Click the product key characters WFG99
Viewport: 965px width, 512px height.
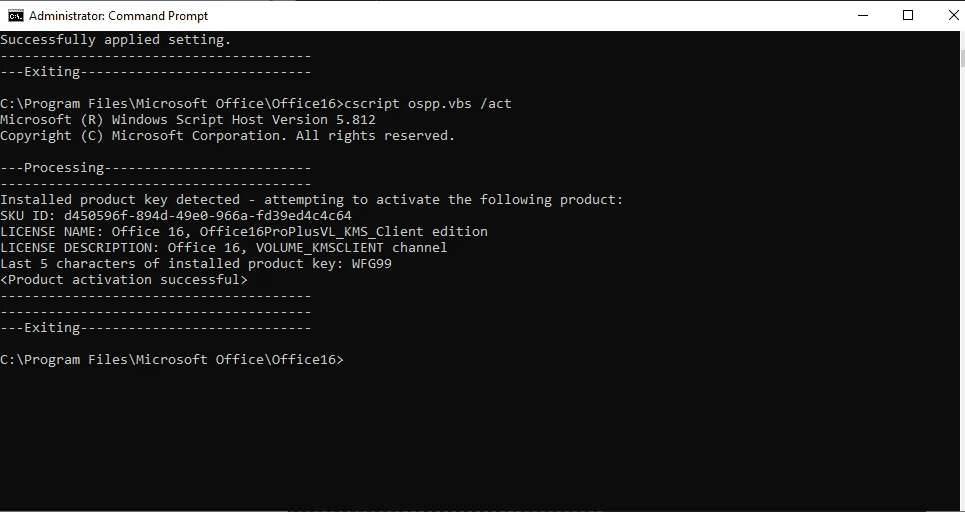point(372,263)
